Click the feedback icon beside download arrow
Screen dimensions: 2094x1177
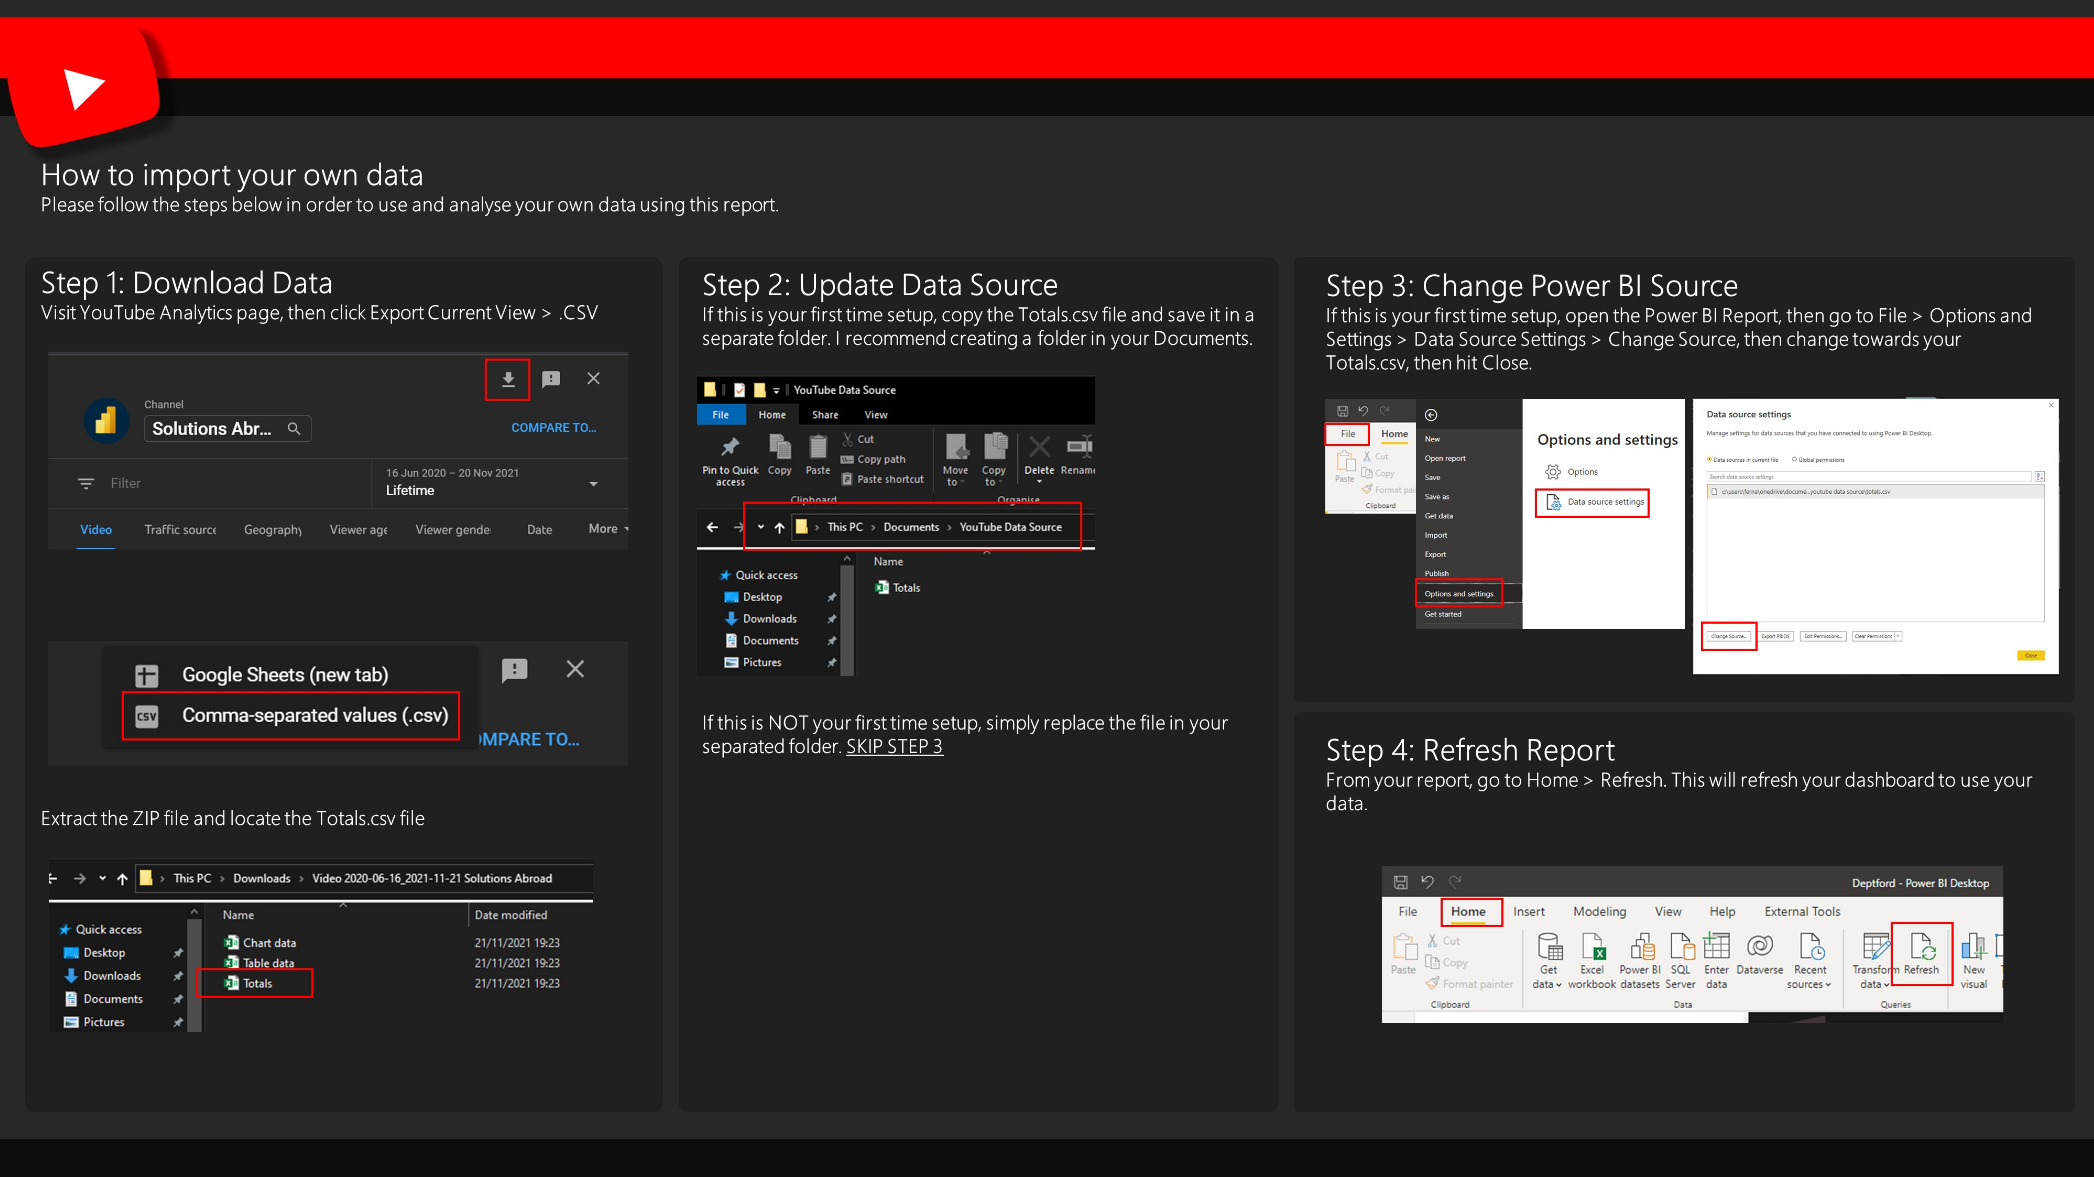click(x=551, y=379)
